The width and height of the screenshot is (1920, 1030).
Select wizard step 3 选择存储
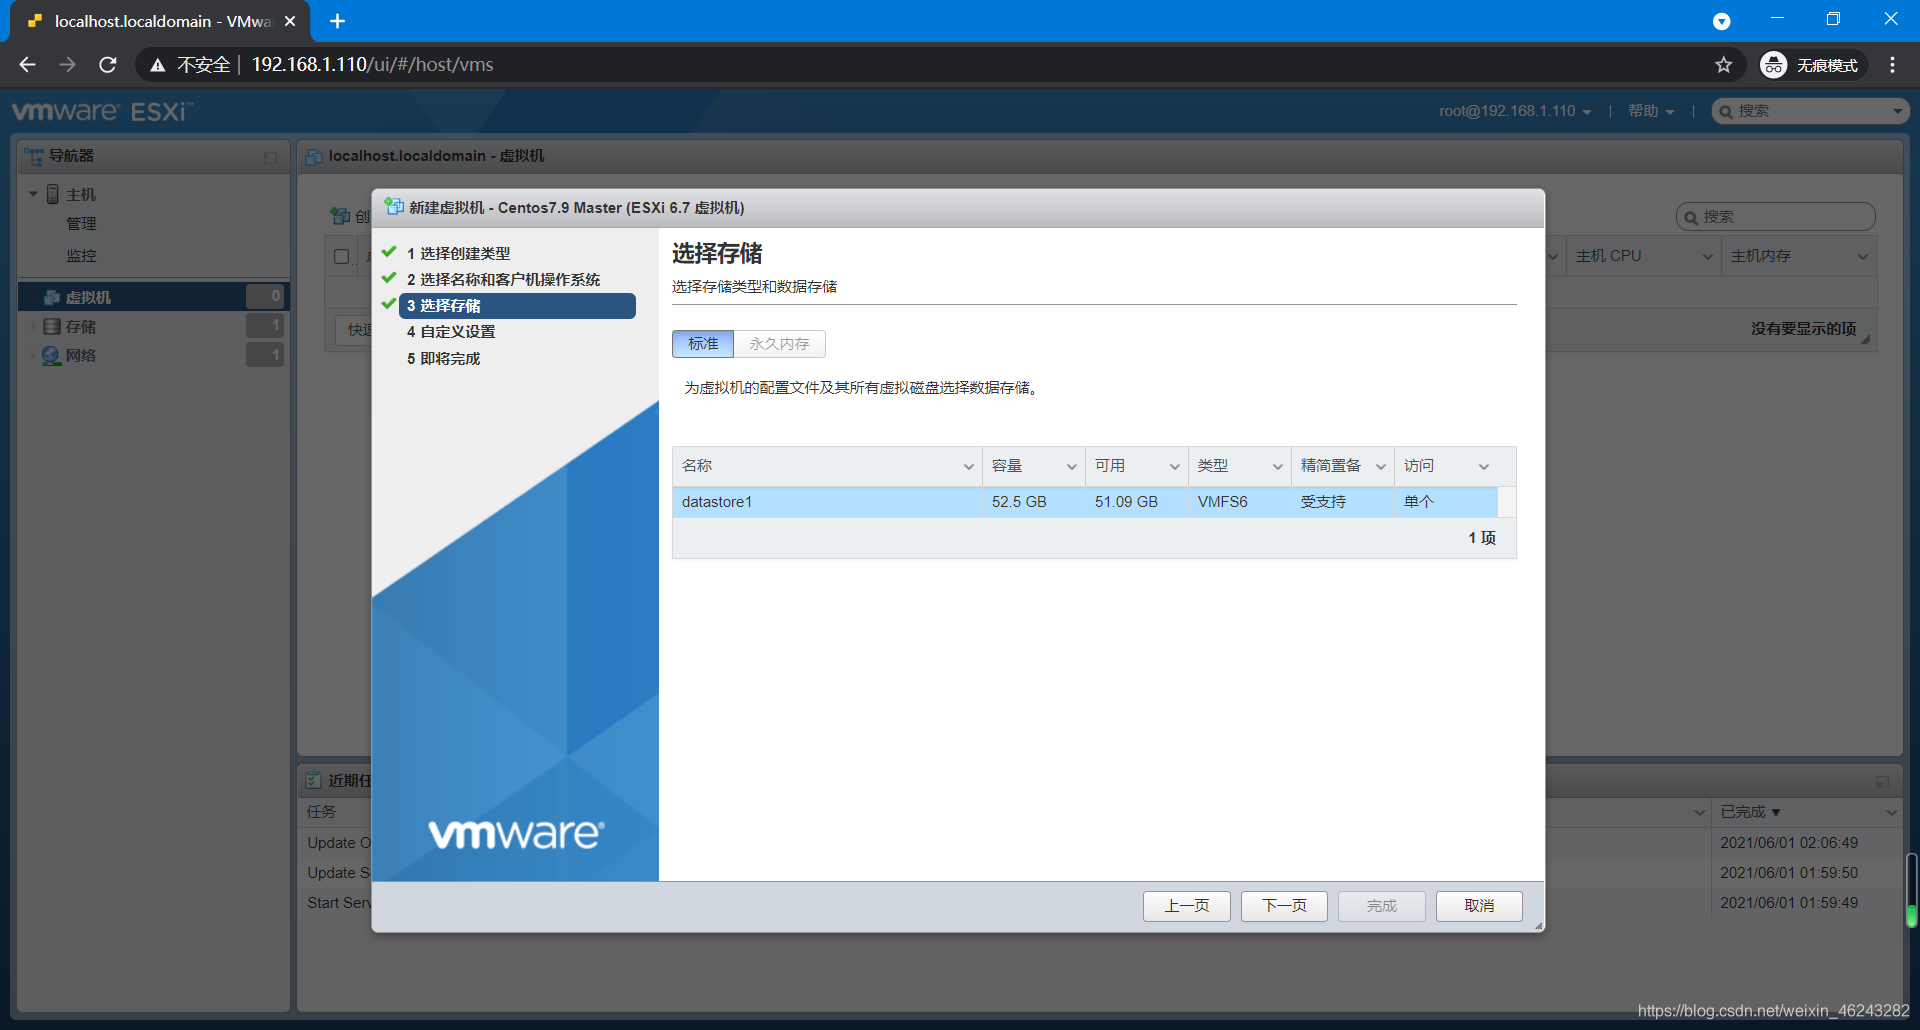(x=517, y=306)
